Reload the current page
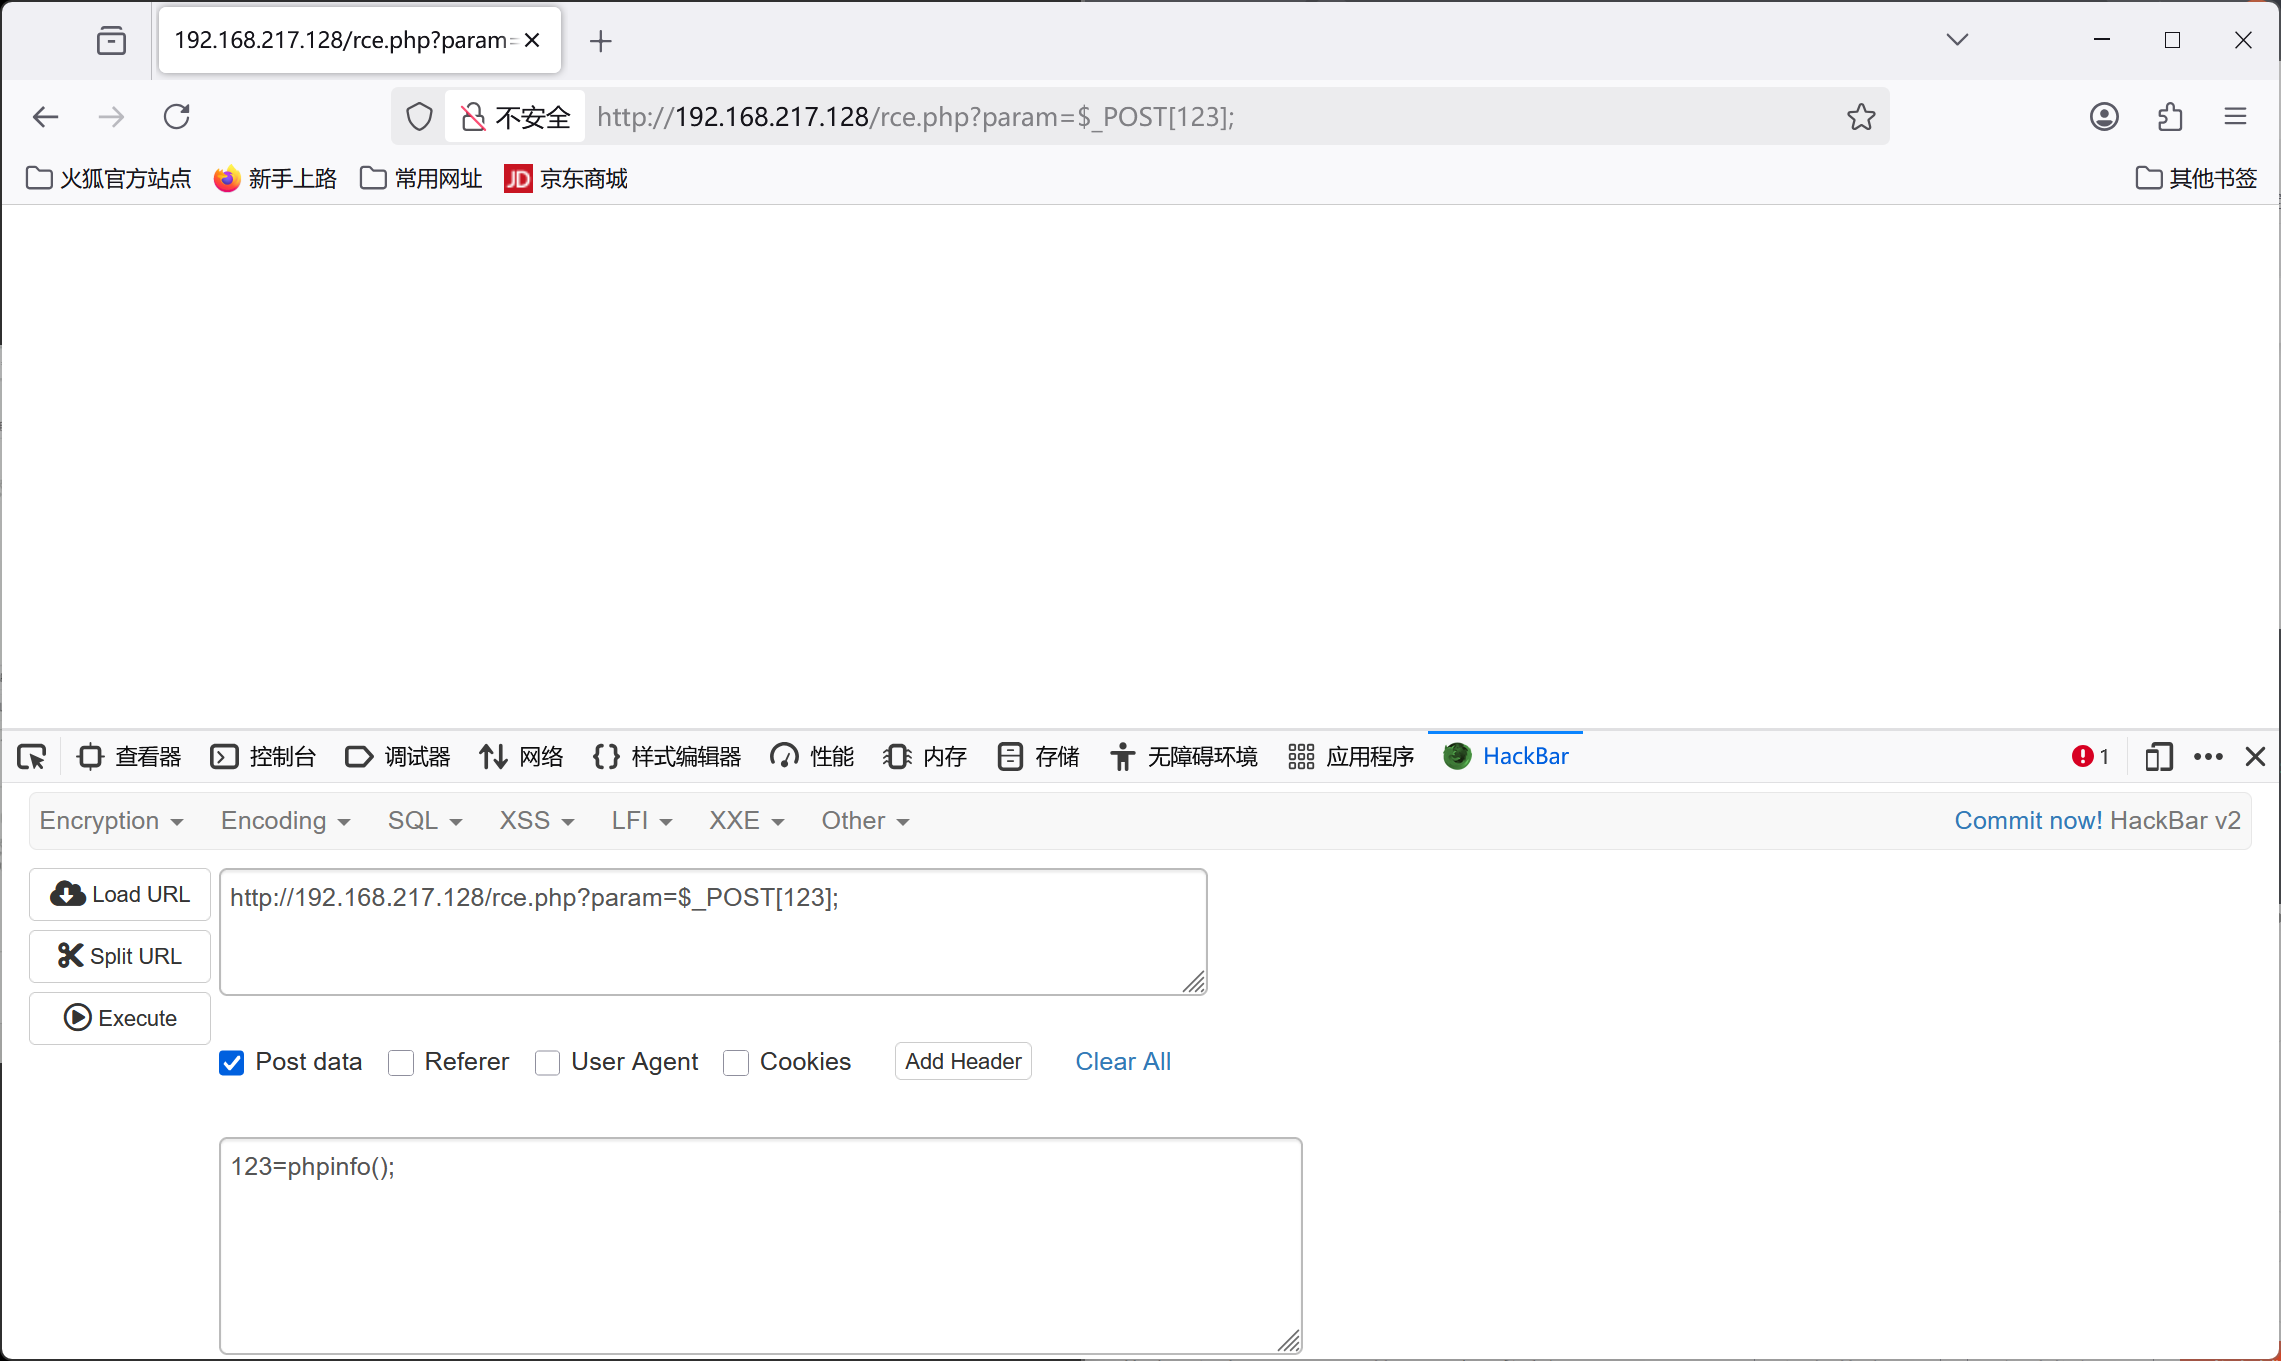The image size is (2281, 1361). point(177,117)
